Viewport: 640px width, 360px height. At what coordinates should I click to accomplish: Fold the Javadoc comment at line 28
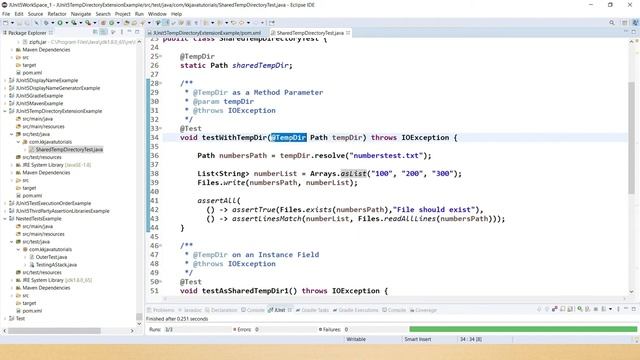[160, 83]
